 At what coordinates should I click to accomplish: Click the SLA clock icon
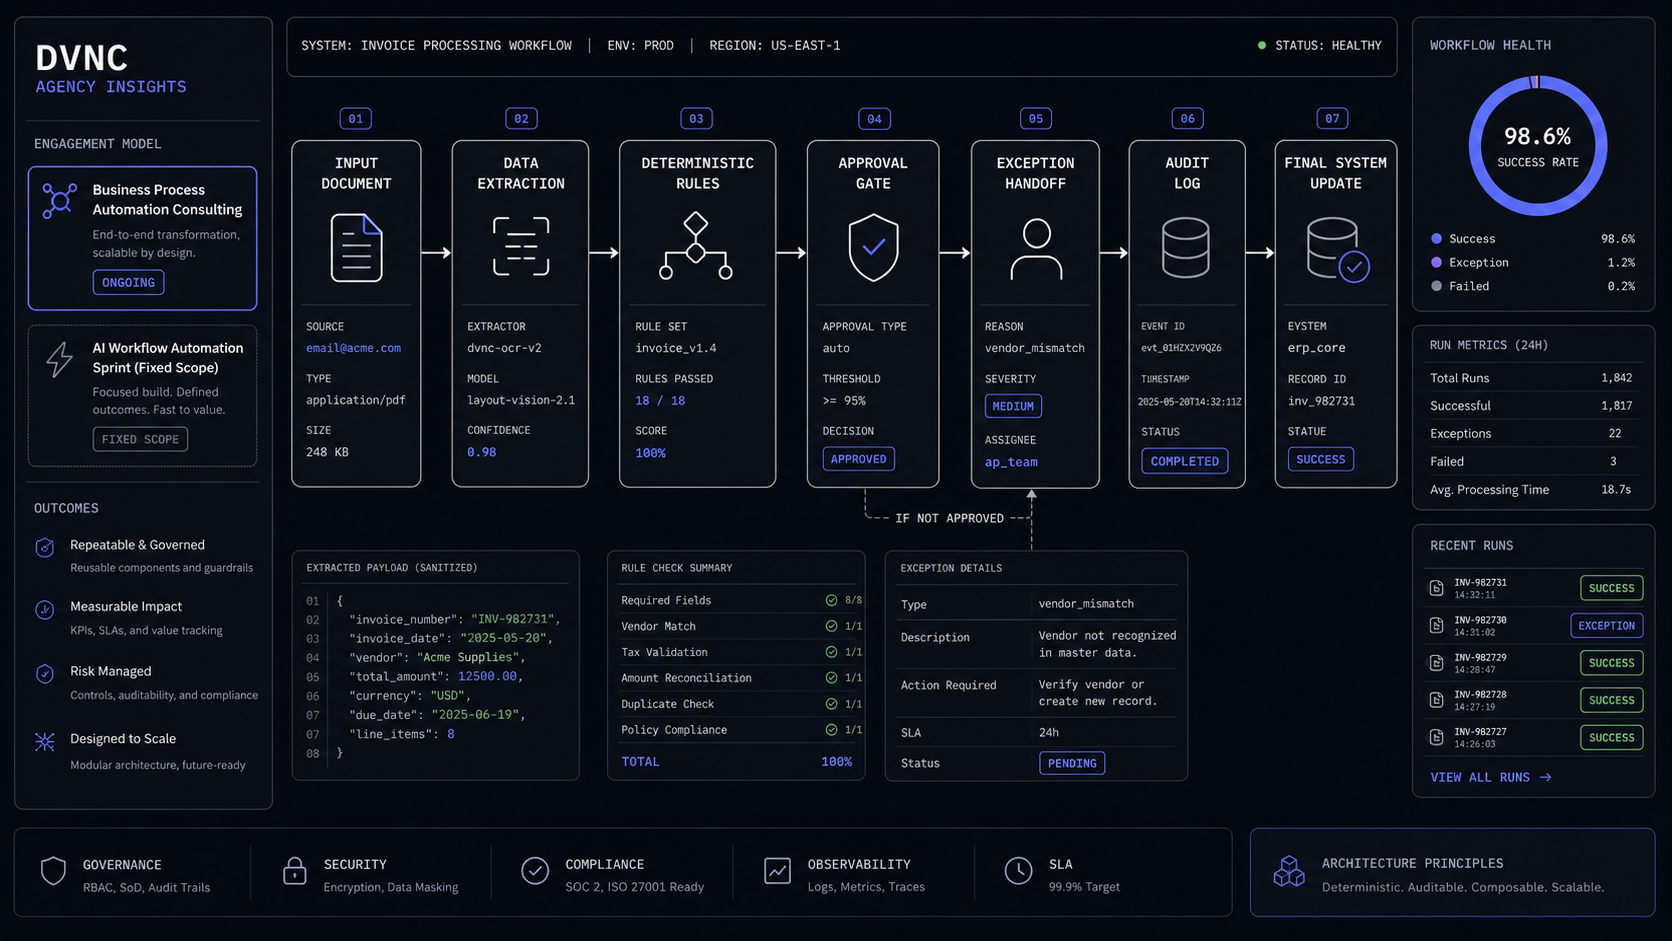coord(1018,871)
